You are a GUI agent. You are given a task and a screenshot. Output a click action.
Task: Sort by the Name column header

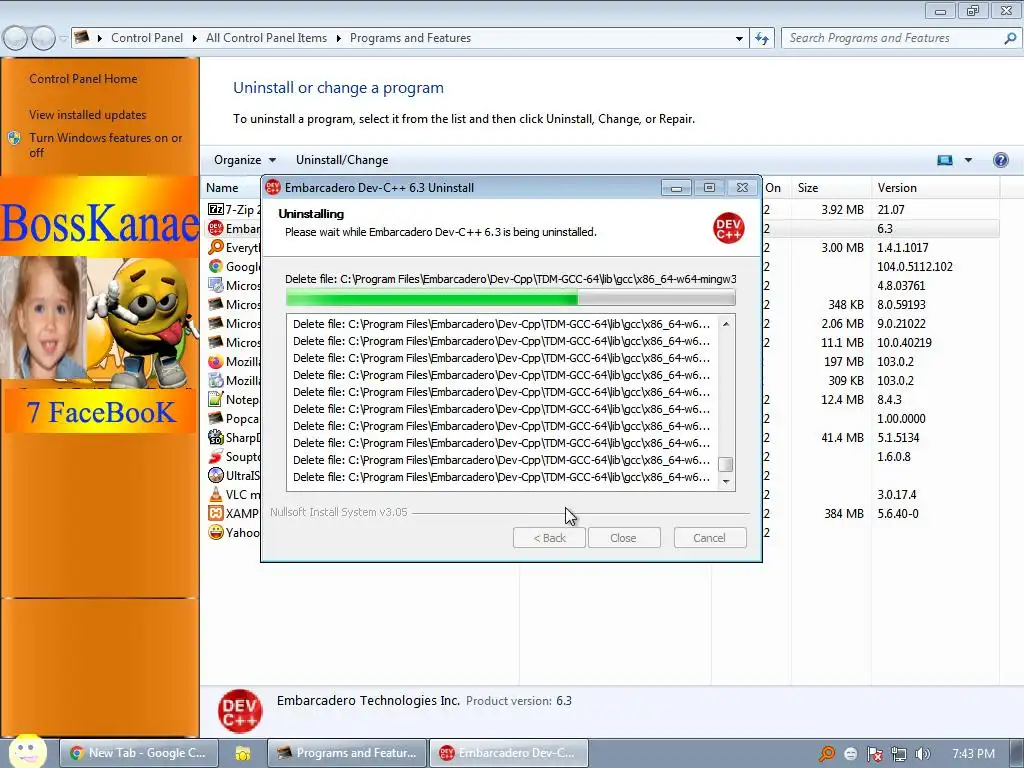222,188
